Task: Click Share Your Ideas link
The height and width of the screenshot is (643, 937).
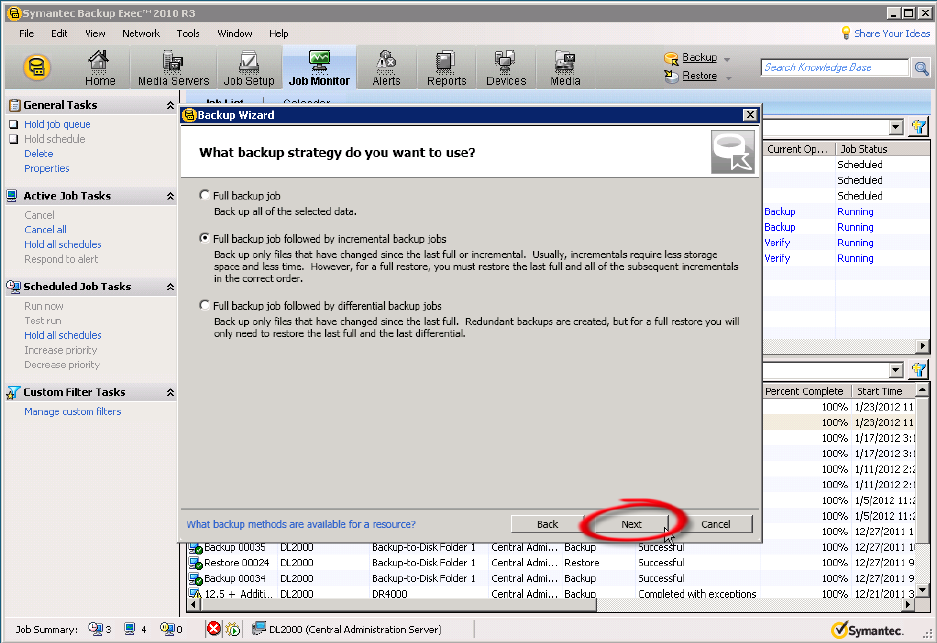Action: [x=892, y=33]
